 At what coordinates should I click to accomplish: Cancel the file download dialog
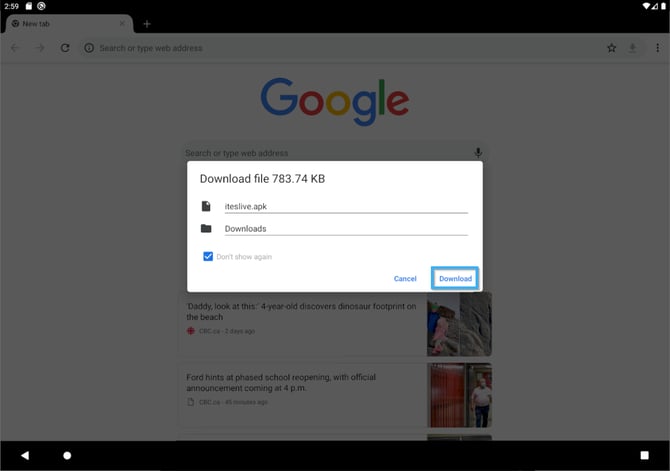point(405,279)
